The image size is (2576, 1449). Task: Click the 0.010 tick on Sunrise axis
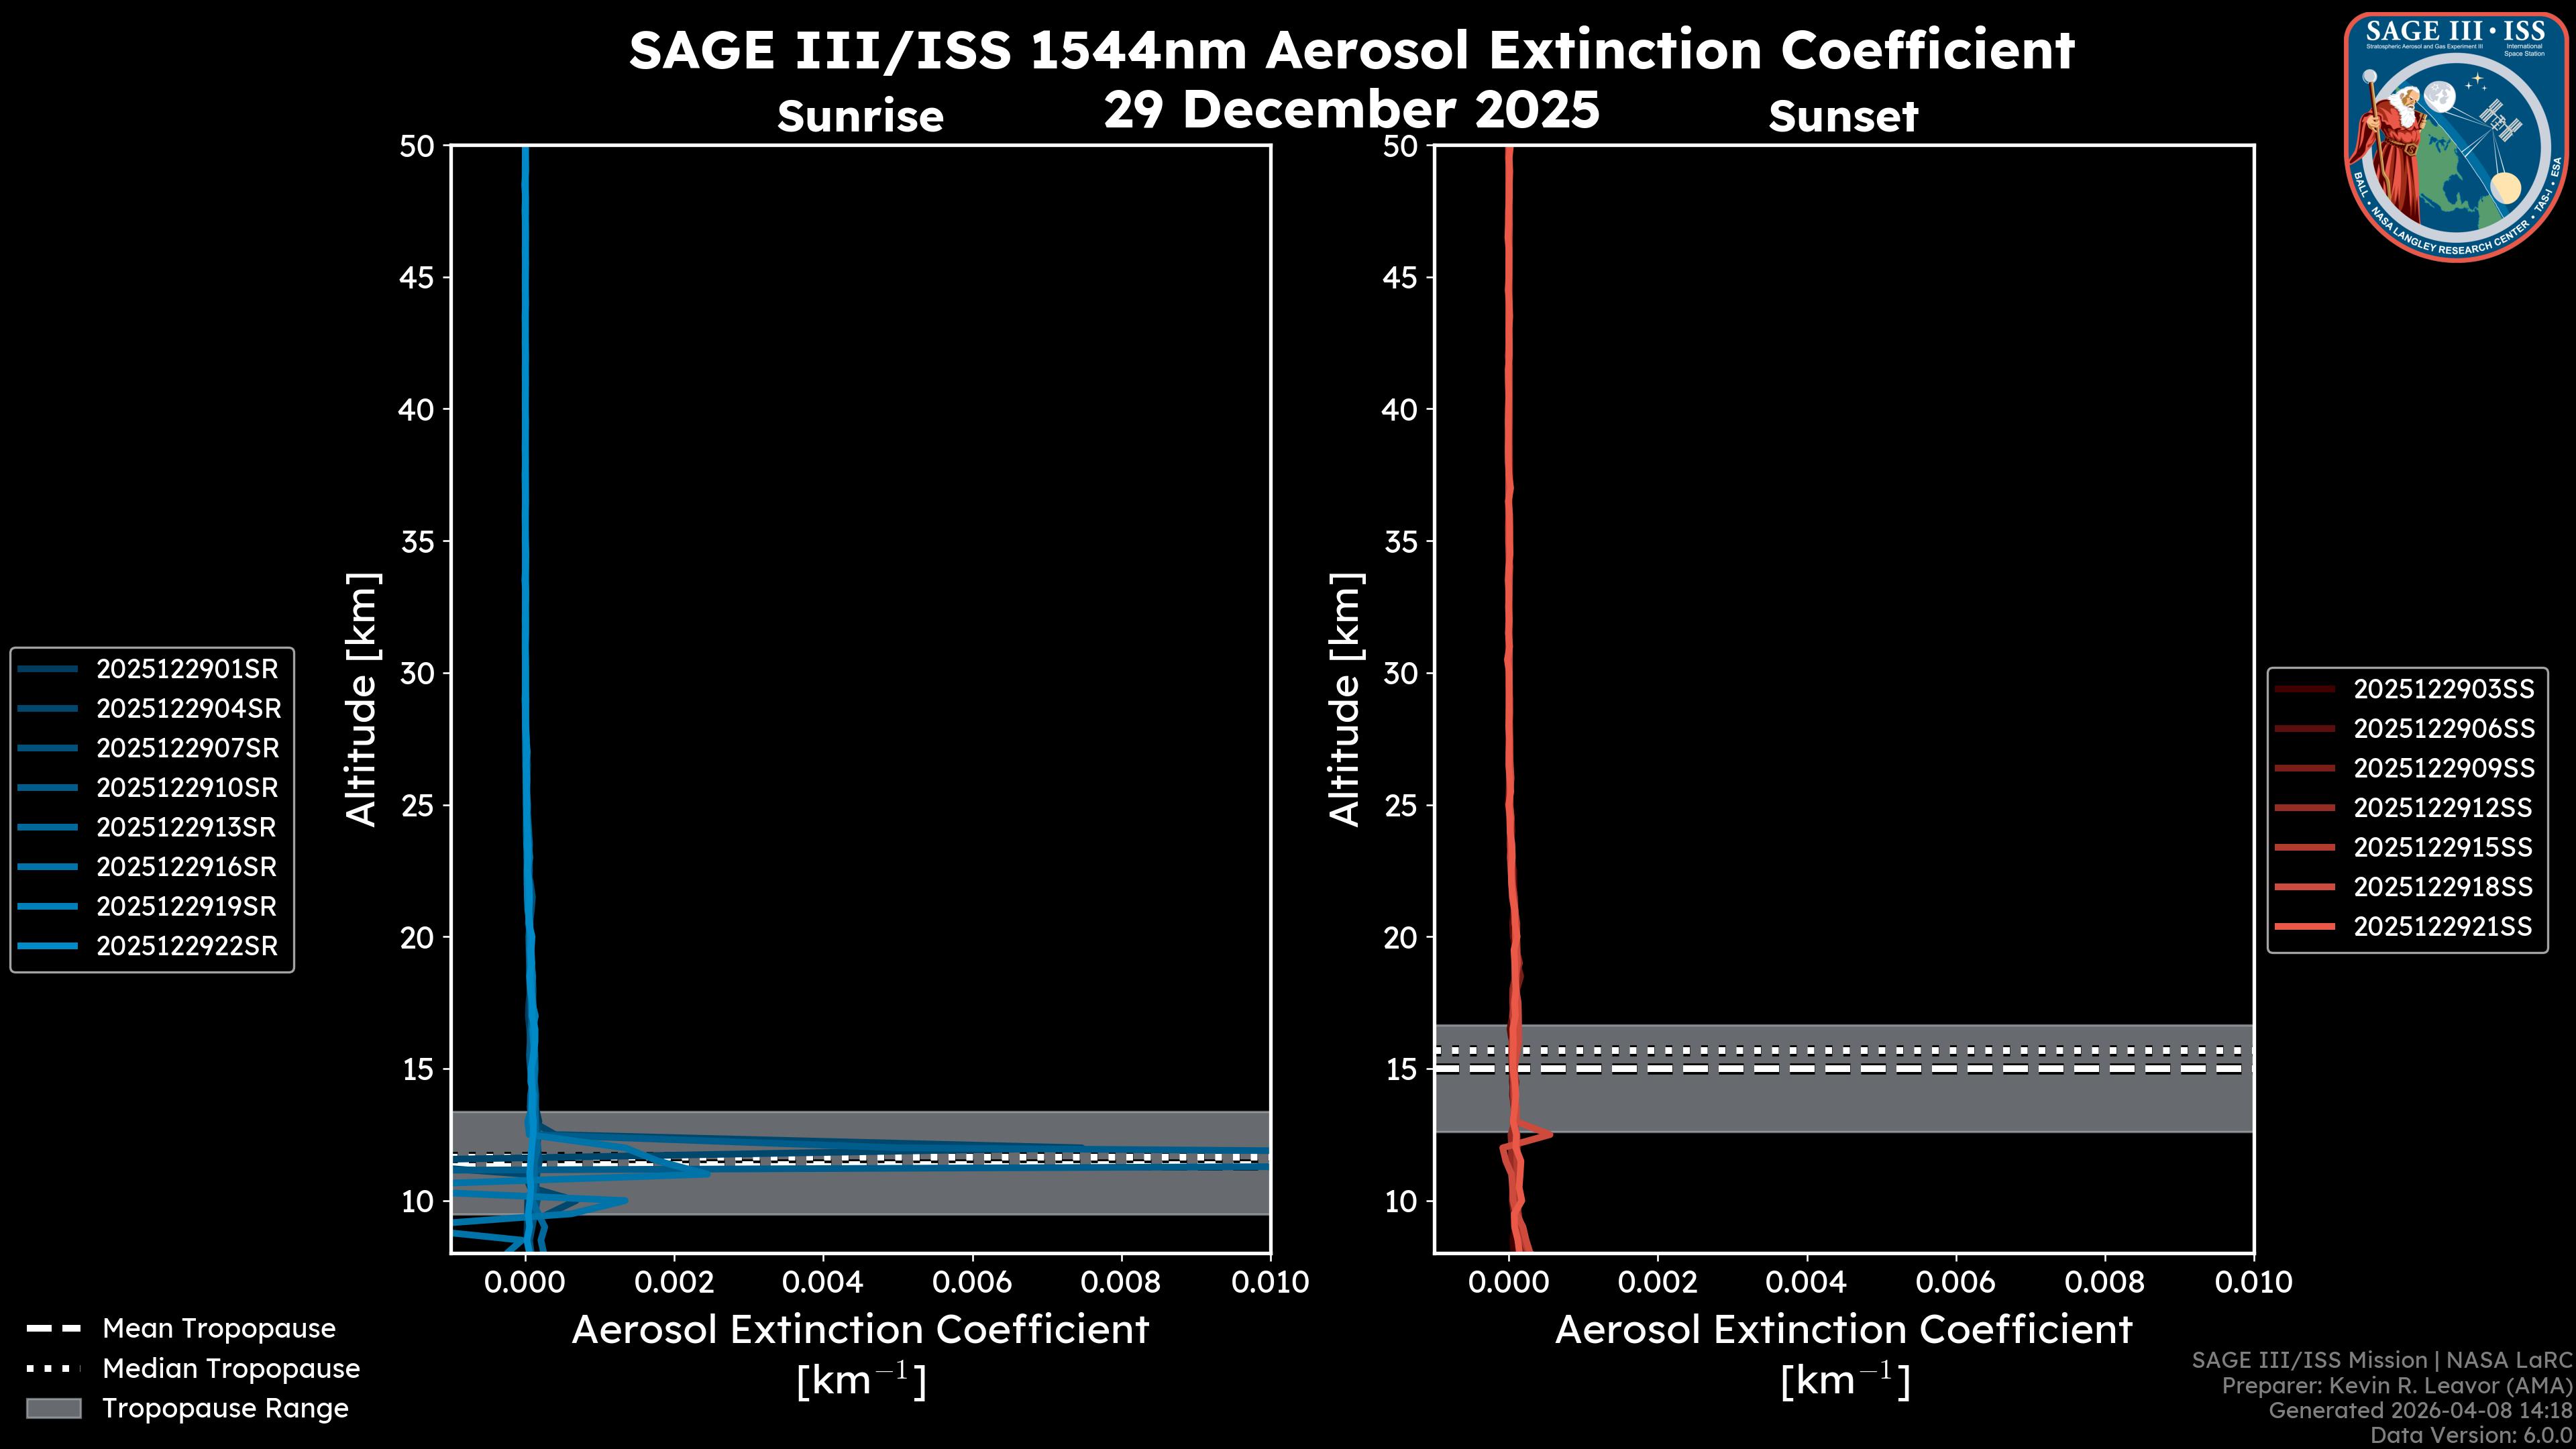(1269, 1282)
